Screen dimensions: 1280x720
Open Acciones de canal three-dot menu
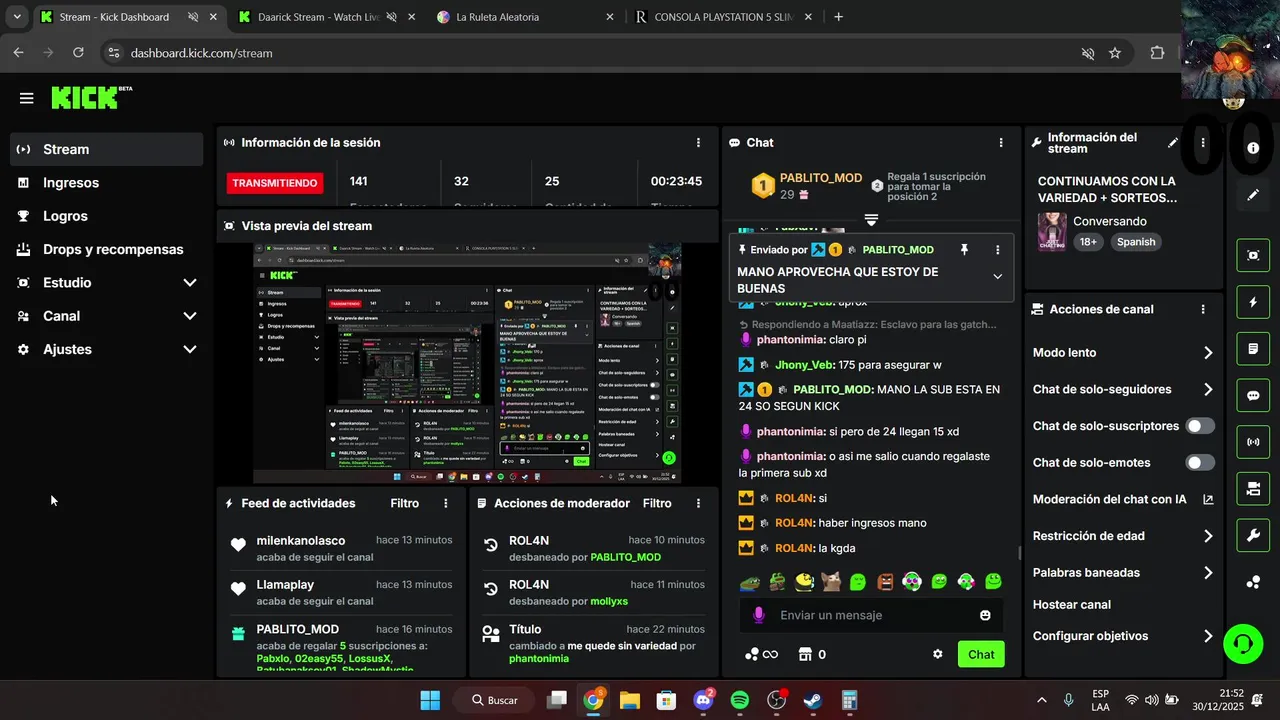point(1203,310)
